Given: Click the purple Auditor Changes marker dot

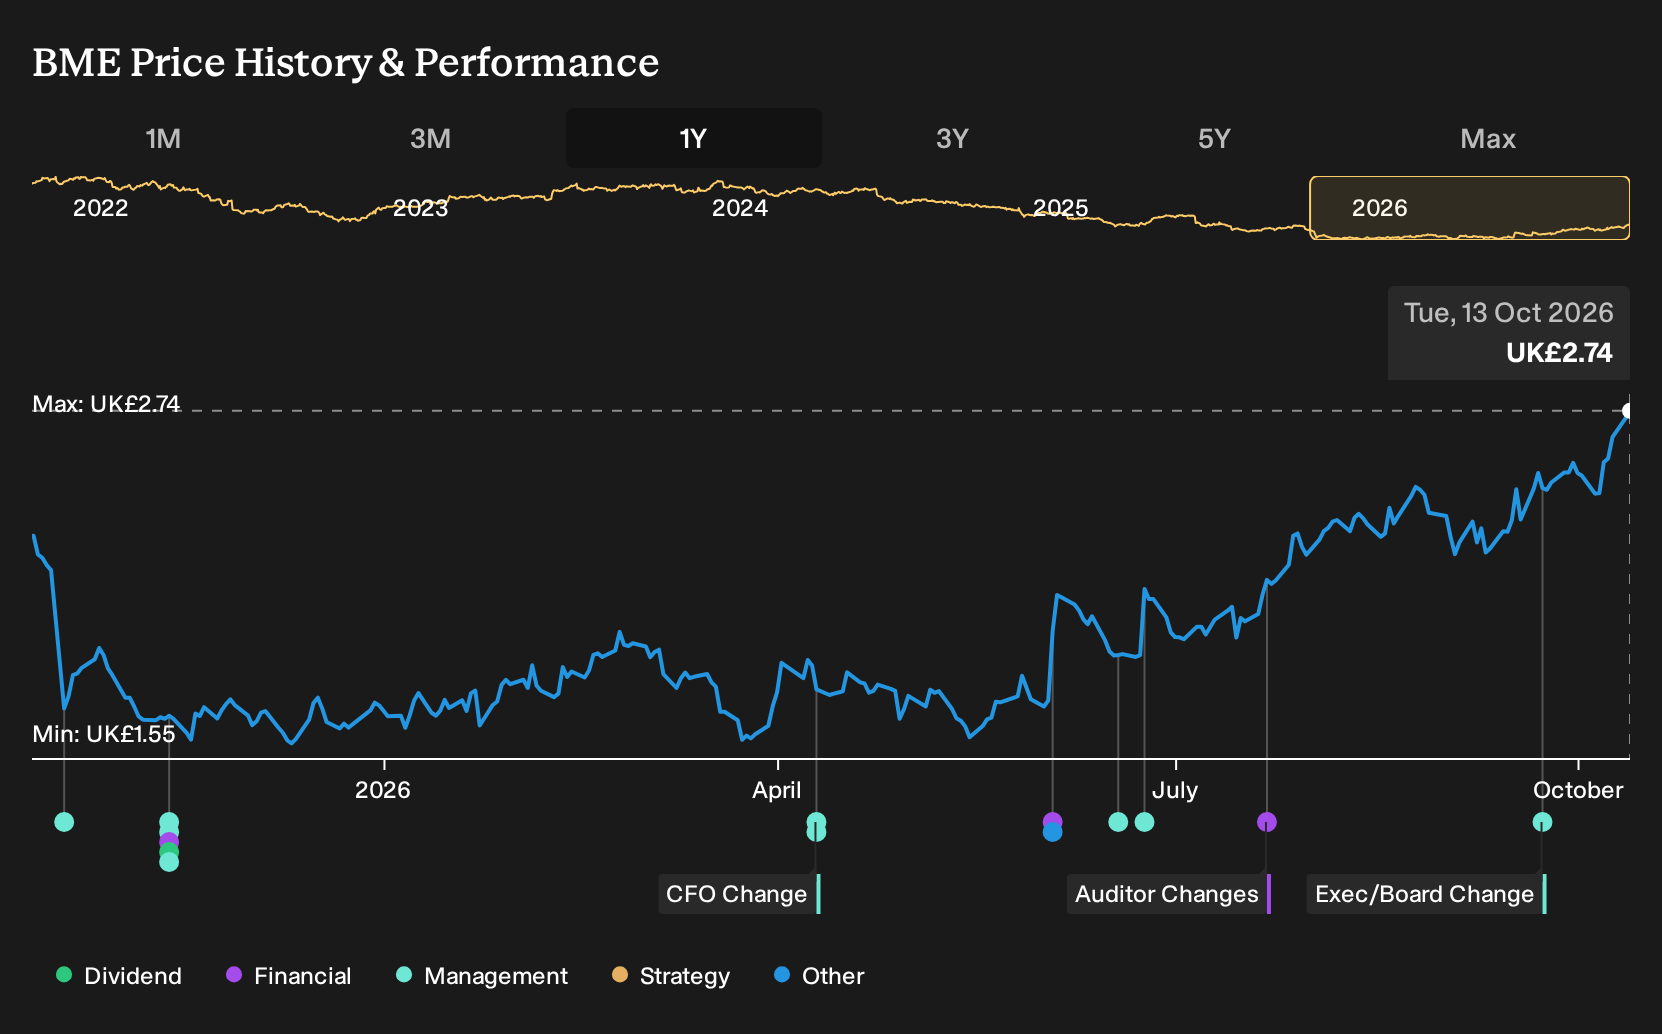Looking at the screenshot, I should click(1267, 822).
